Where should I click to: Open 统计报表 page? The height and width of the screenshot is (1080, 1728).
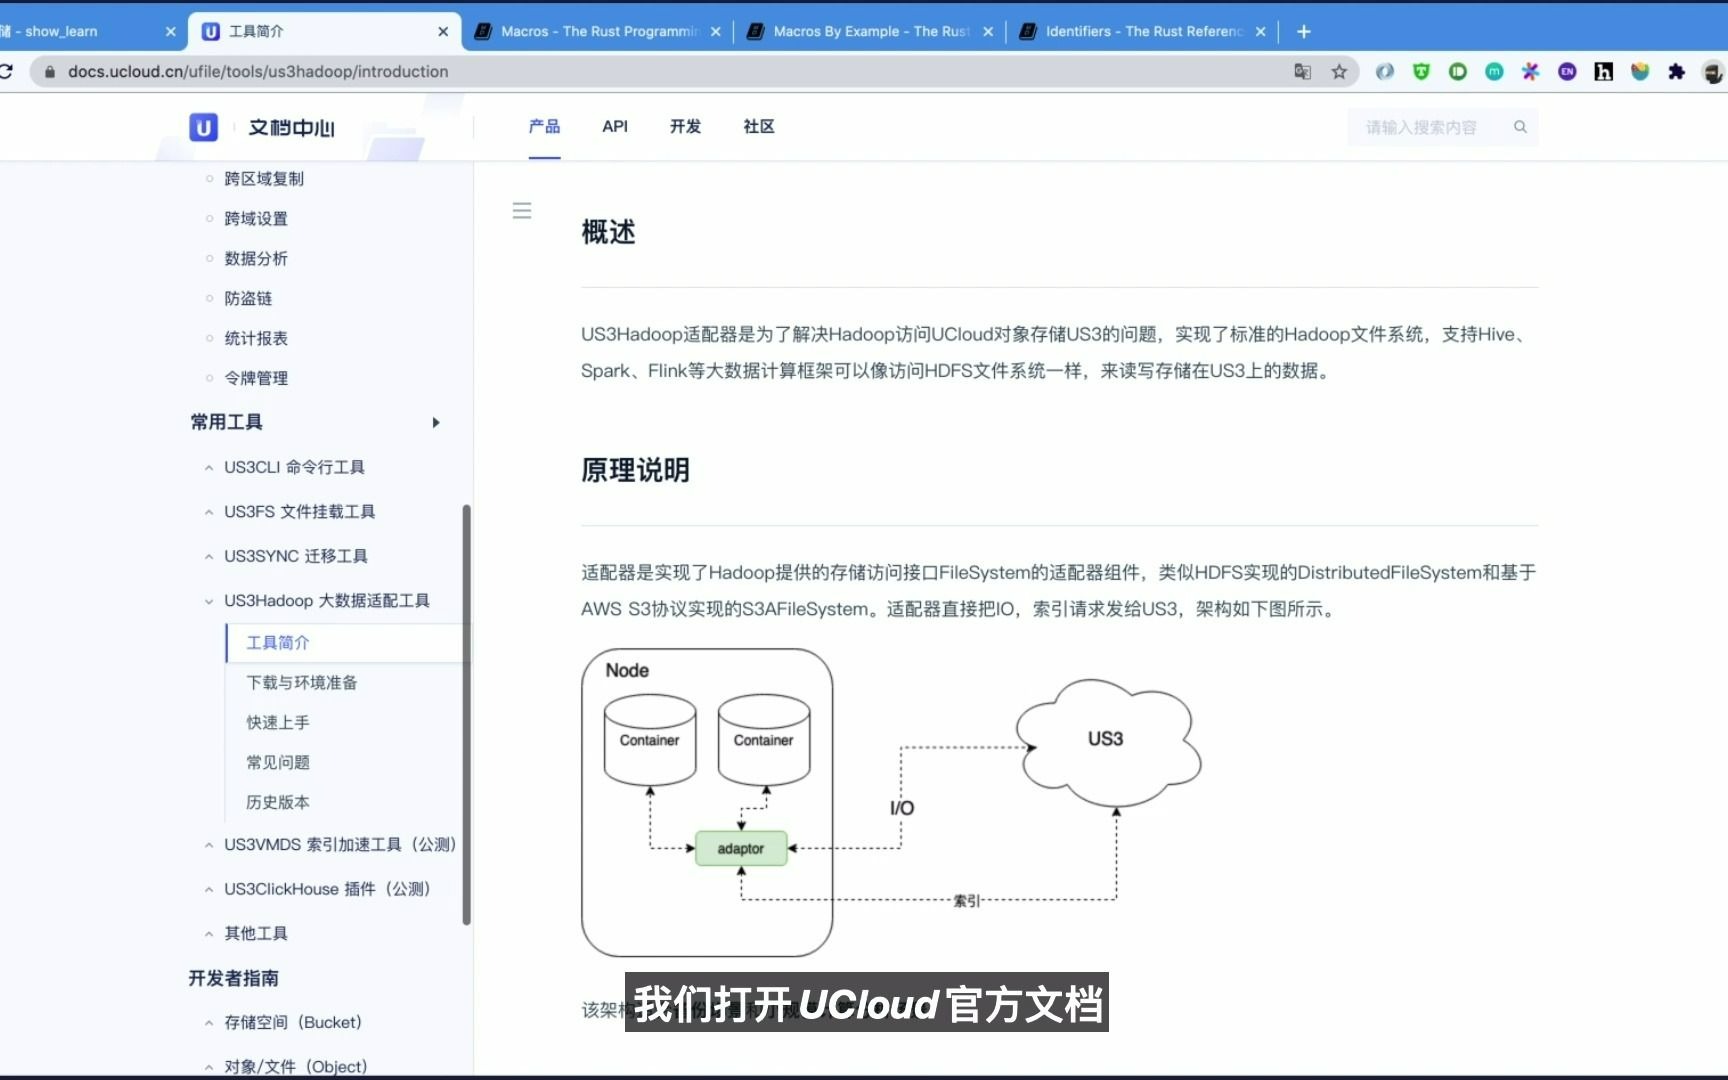pyautogui.click(x=256, y=339)
